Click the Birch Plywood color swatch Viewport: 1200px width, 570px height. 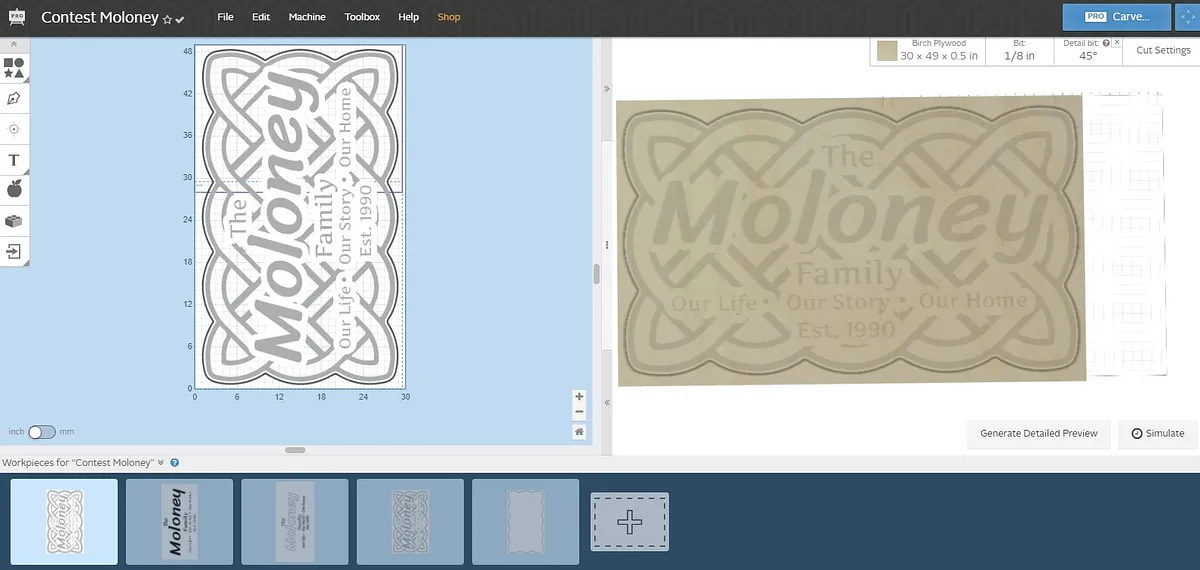coord(886,51)
